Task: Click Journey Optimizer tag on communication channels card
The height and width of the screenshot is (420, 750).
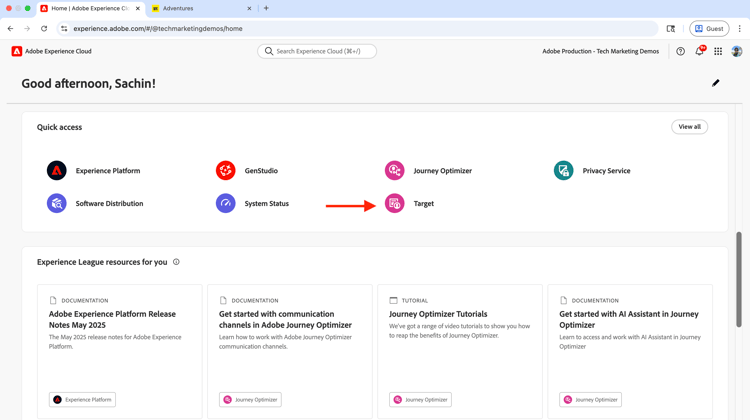Action: click(250, 399)
